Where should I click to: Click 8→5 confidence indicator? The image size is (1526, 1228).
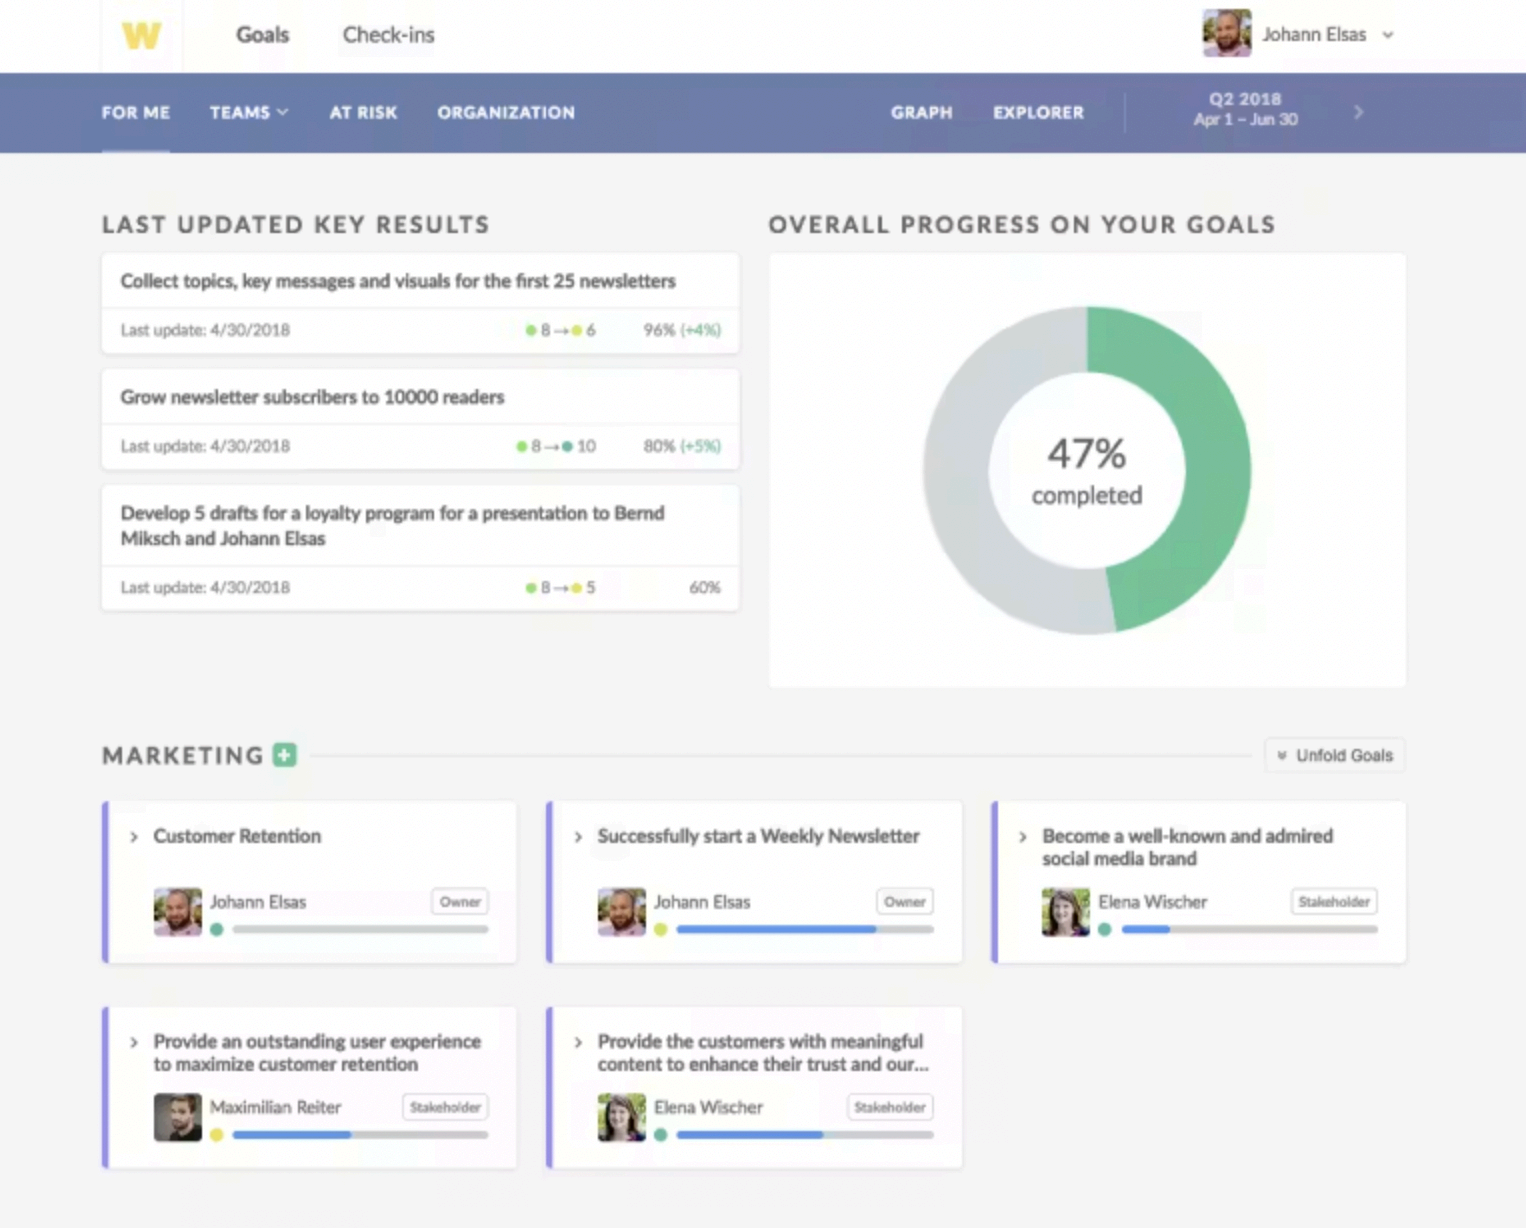coord(560,587)
